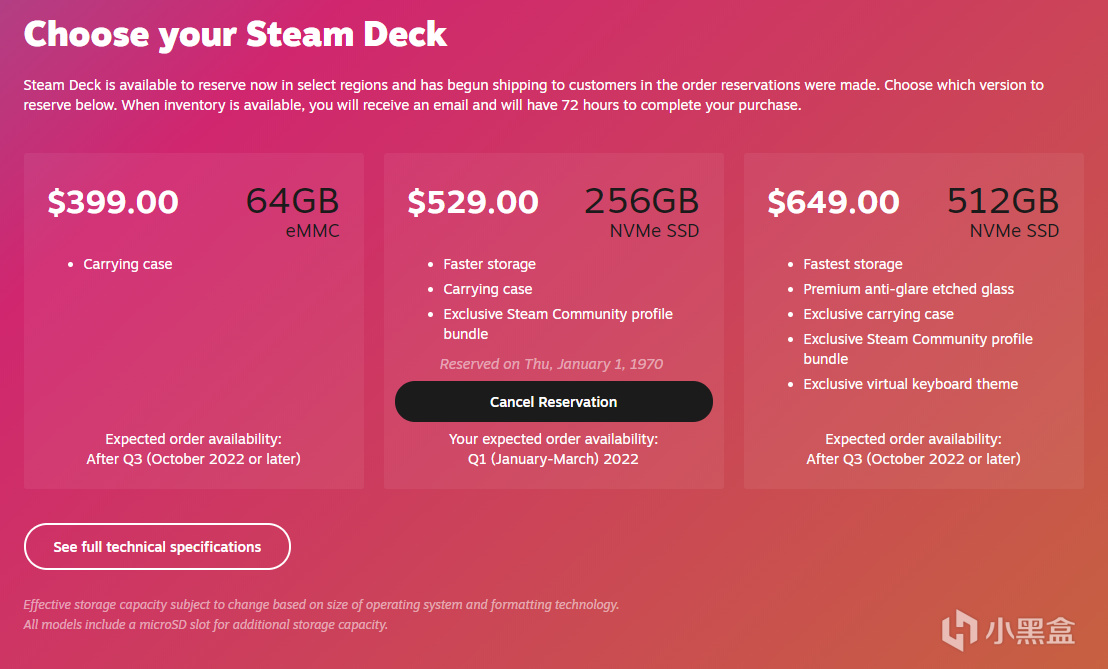Click the Cancel Reservation button
This screenshot has width=1108, height=669.
(553, 402)
